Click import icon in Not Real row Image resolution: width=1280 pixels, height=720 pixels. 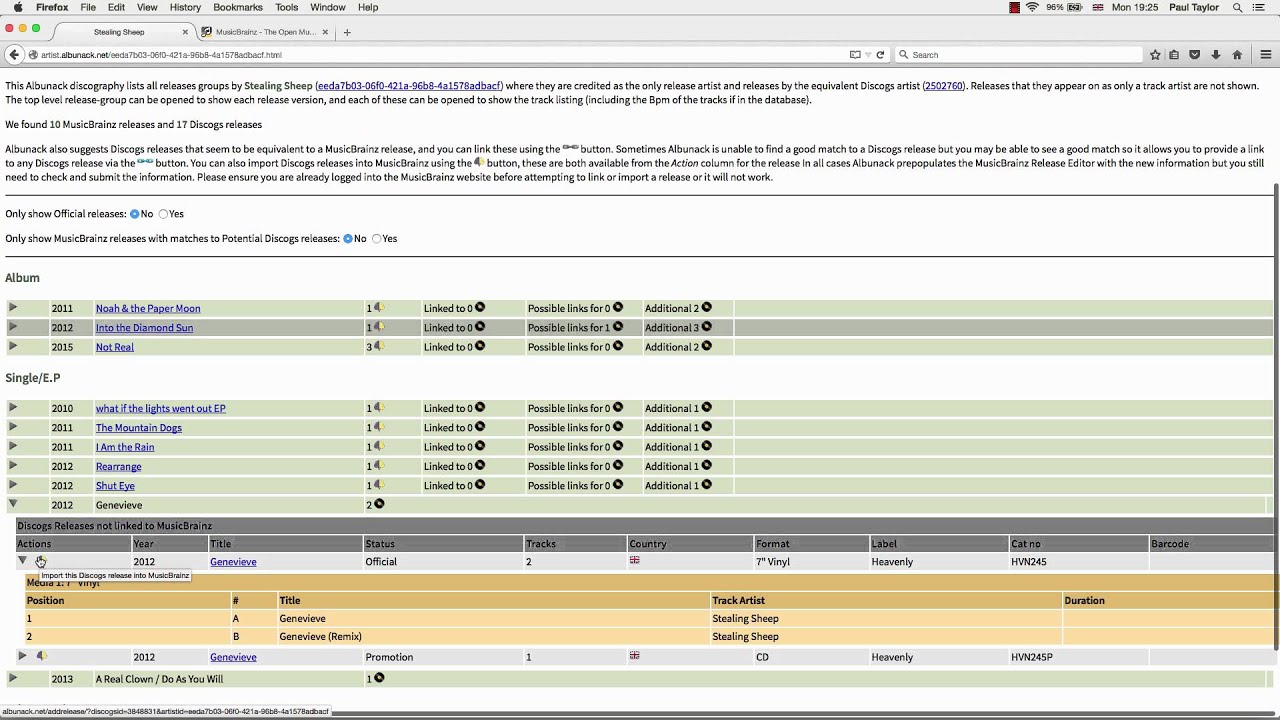pos(379,347)
